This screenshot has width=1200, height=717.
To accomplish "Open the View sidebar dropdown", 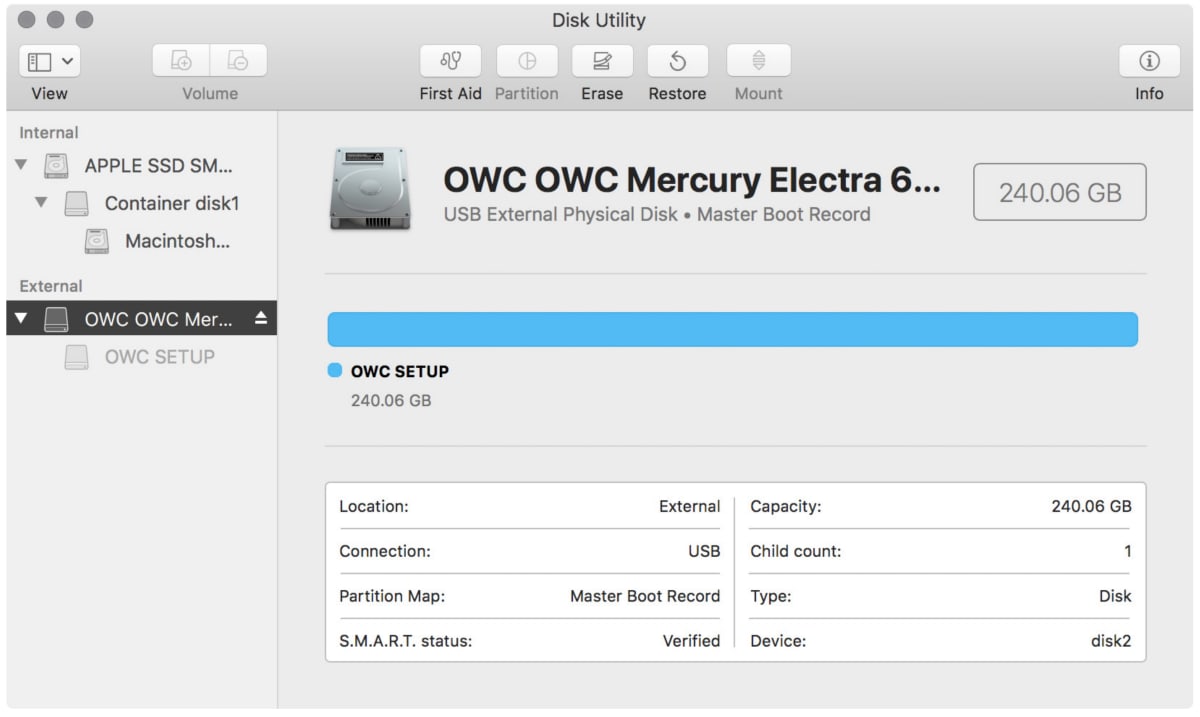I will pyautogui.click(x=49, y=61).
